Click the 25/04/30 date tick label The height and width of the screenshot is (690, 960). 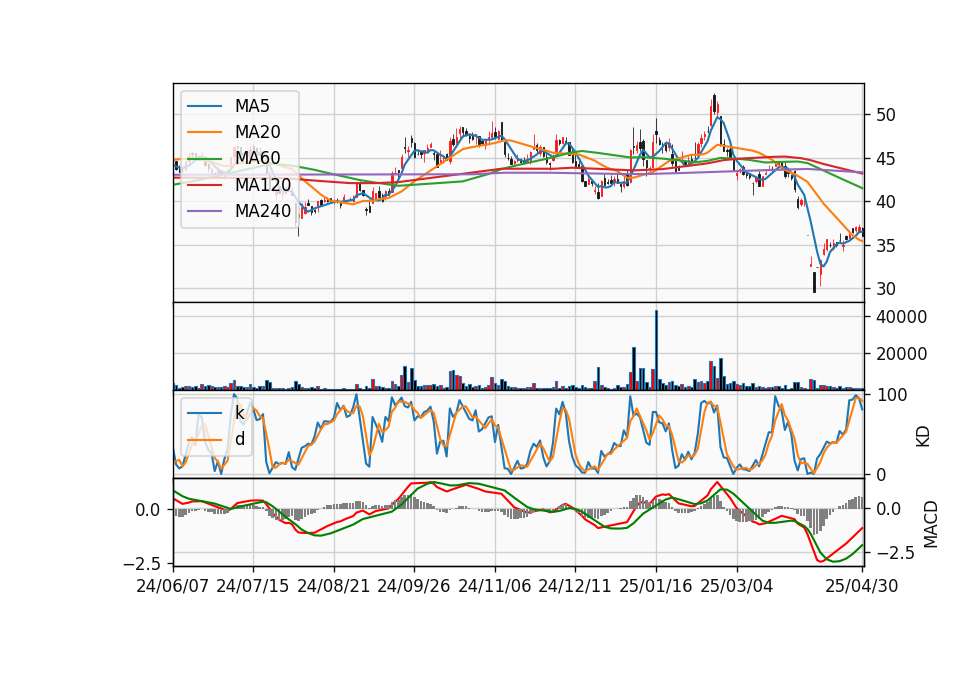pyautogui.click(x=862, y=586)
